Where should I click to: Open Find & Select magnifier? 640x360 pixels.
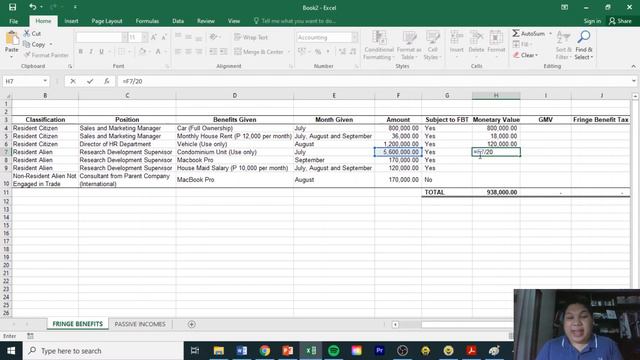[x=584, y=45]
